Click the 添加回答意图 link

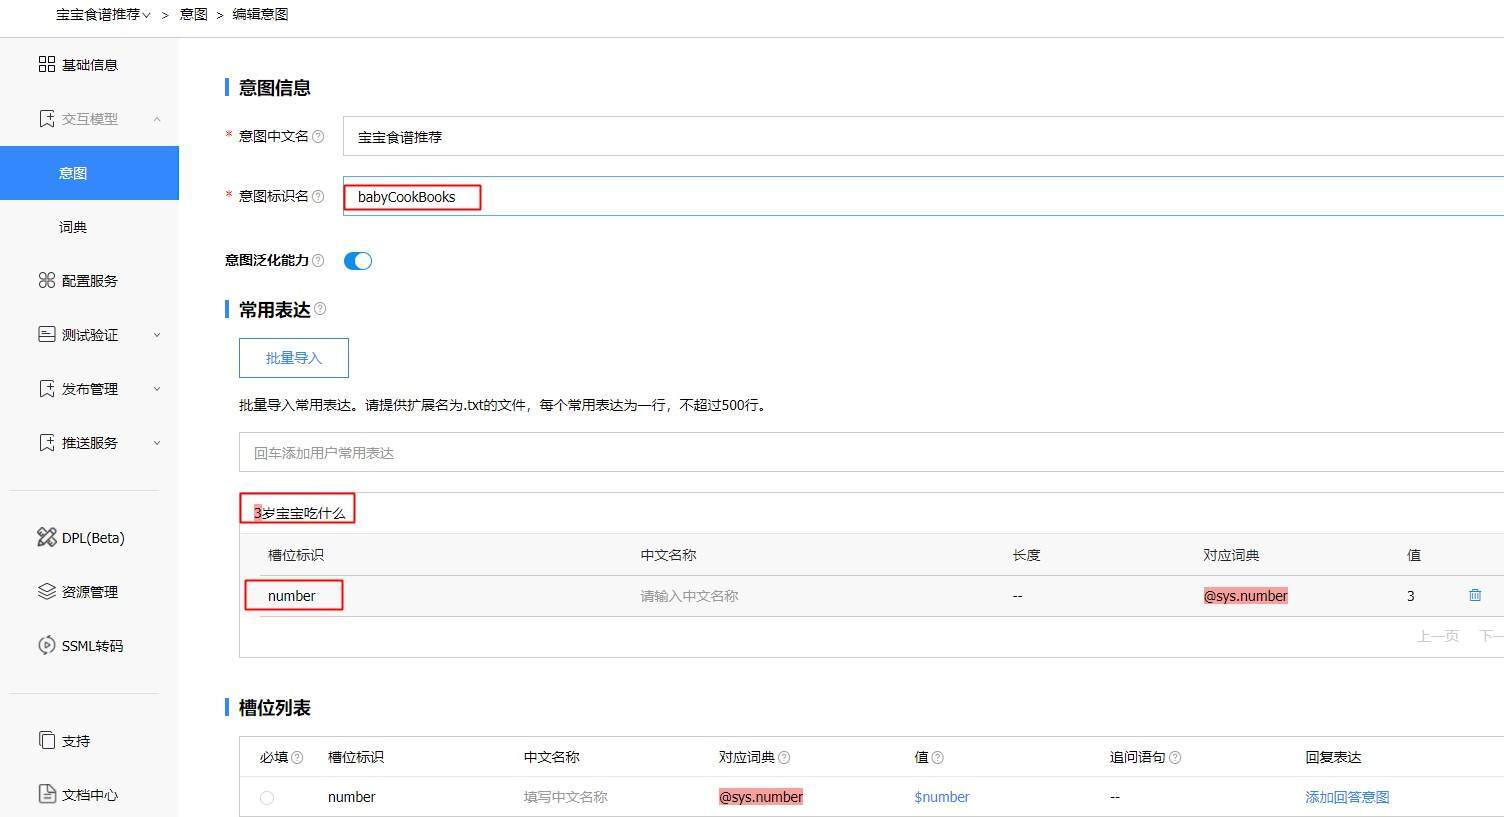click(x=1346, y=797)
